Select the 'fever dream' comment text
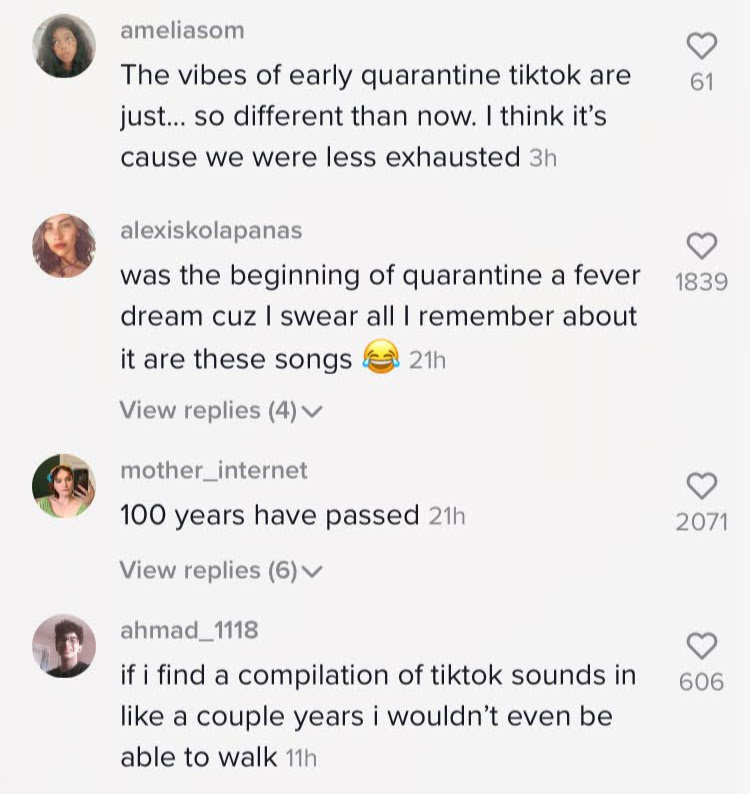This screenshot has height=794, width=750. click(378, 316)
